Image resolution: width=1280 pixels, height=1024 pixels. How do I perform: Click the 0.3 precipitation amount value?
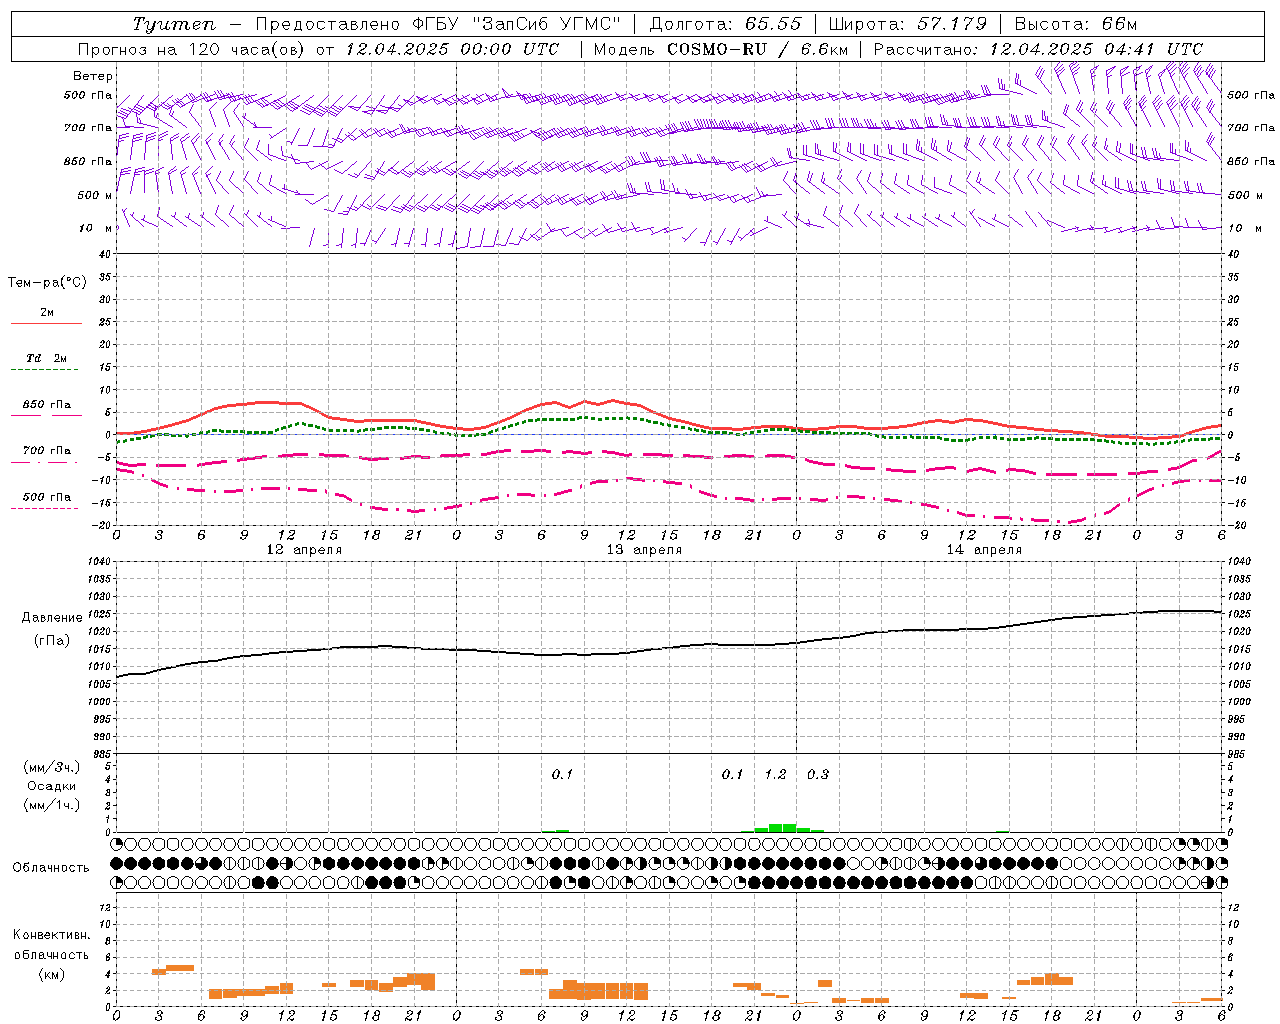point(818,774)
